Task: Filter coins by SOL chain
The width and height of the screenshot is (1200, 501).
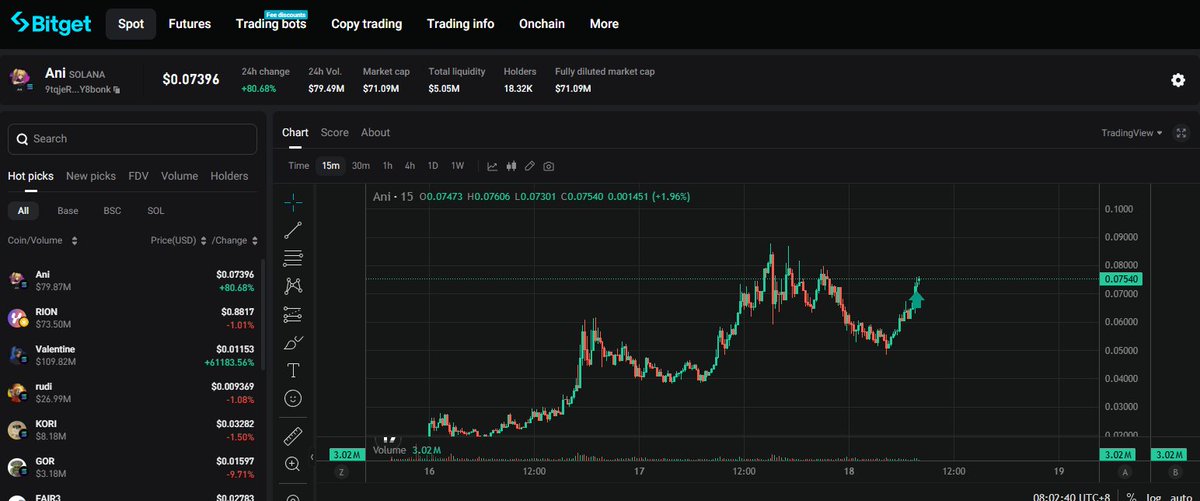Action: click(156, 211)
